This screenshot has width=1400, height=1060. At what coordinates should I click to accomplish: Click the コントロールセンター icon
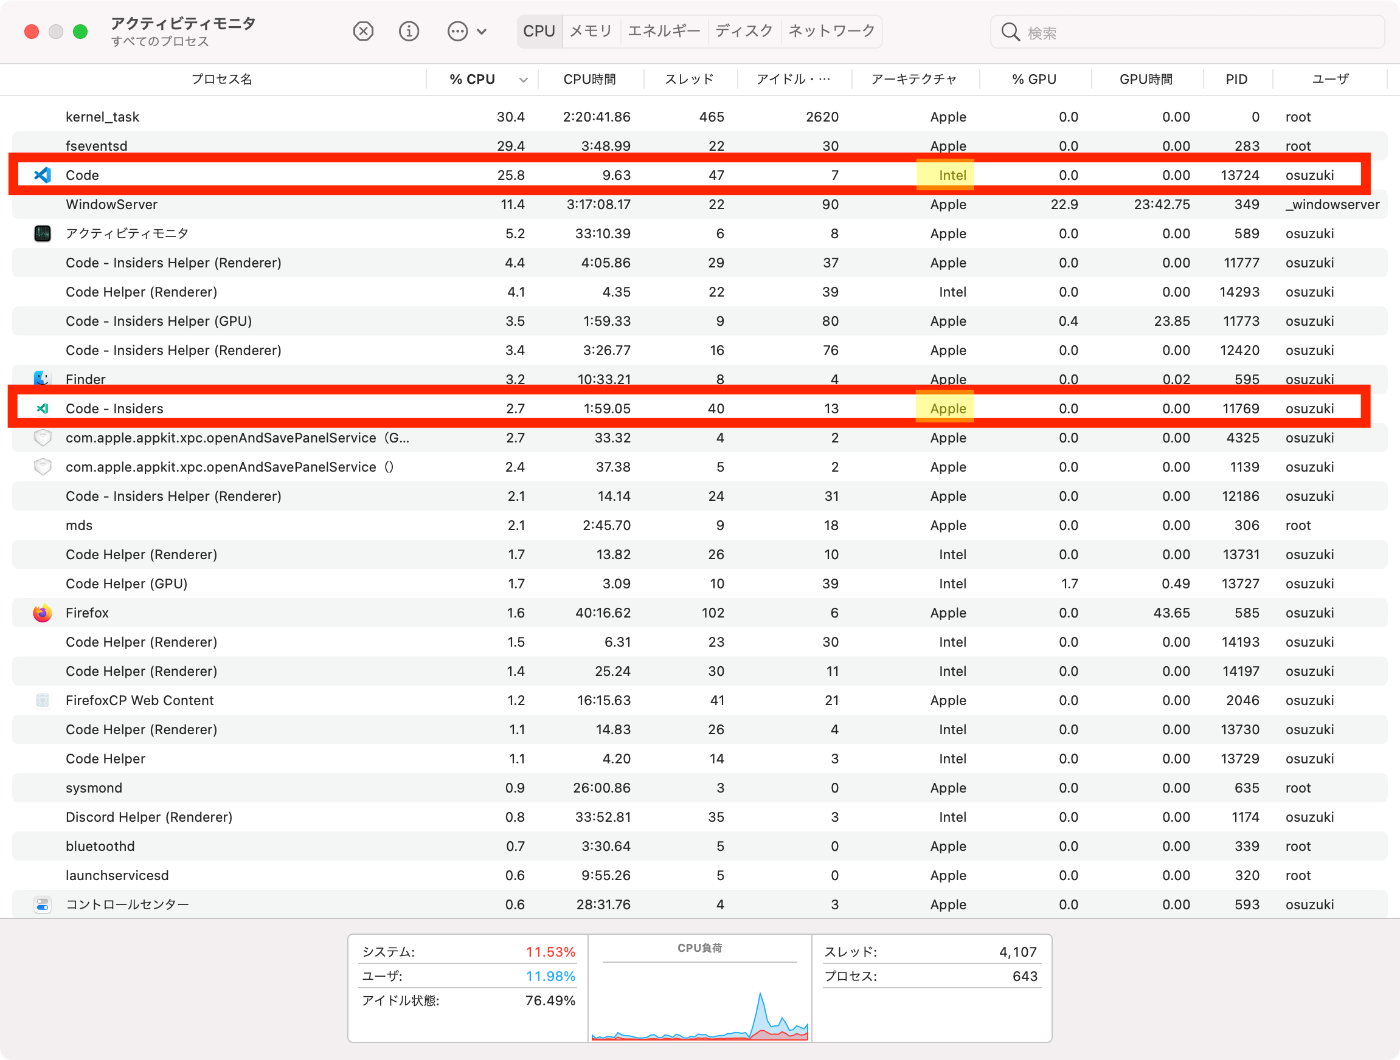pyautogui.click(x=42, y=905)
